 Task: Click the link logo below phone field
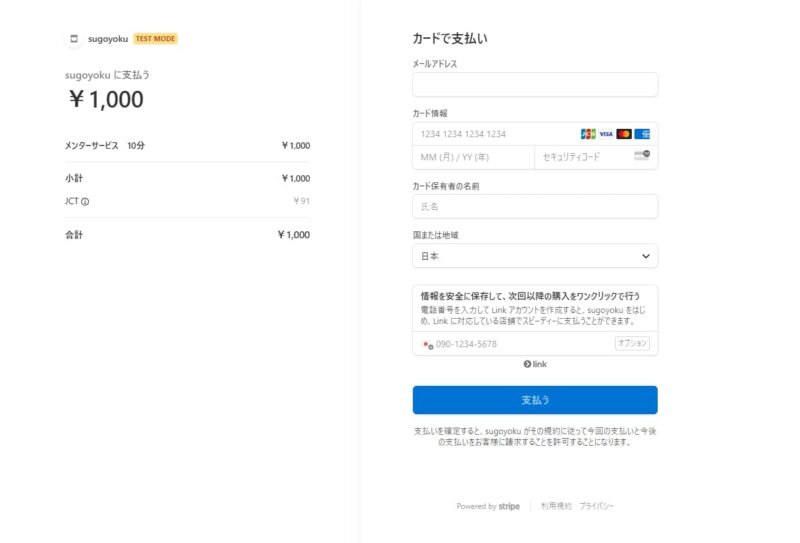(x=535, y=364)
